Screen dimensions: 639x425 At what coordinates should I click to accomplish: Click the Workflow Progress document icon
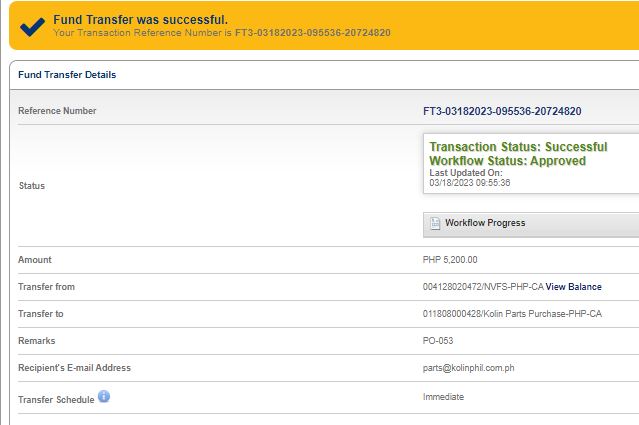tap(435, 223)
